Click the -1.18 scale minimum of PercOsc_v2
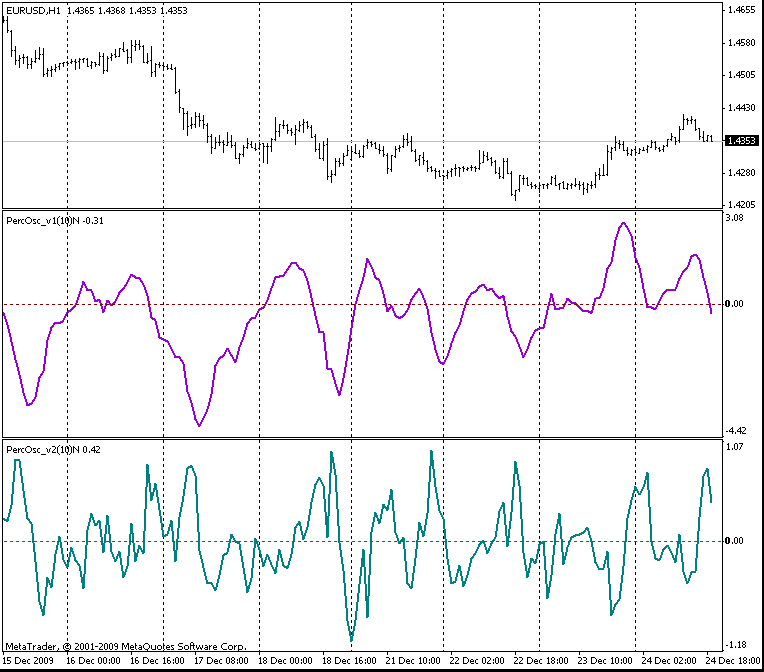The image size is (764, 672). tap(736, 645)
